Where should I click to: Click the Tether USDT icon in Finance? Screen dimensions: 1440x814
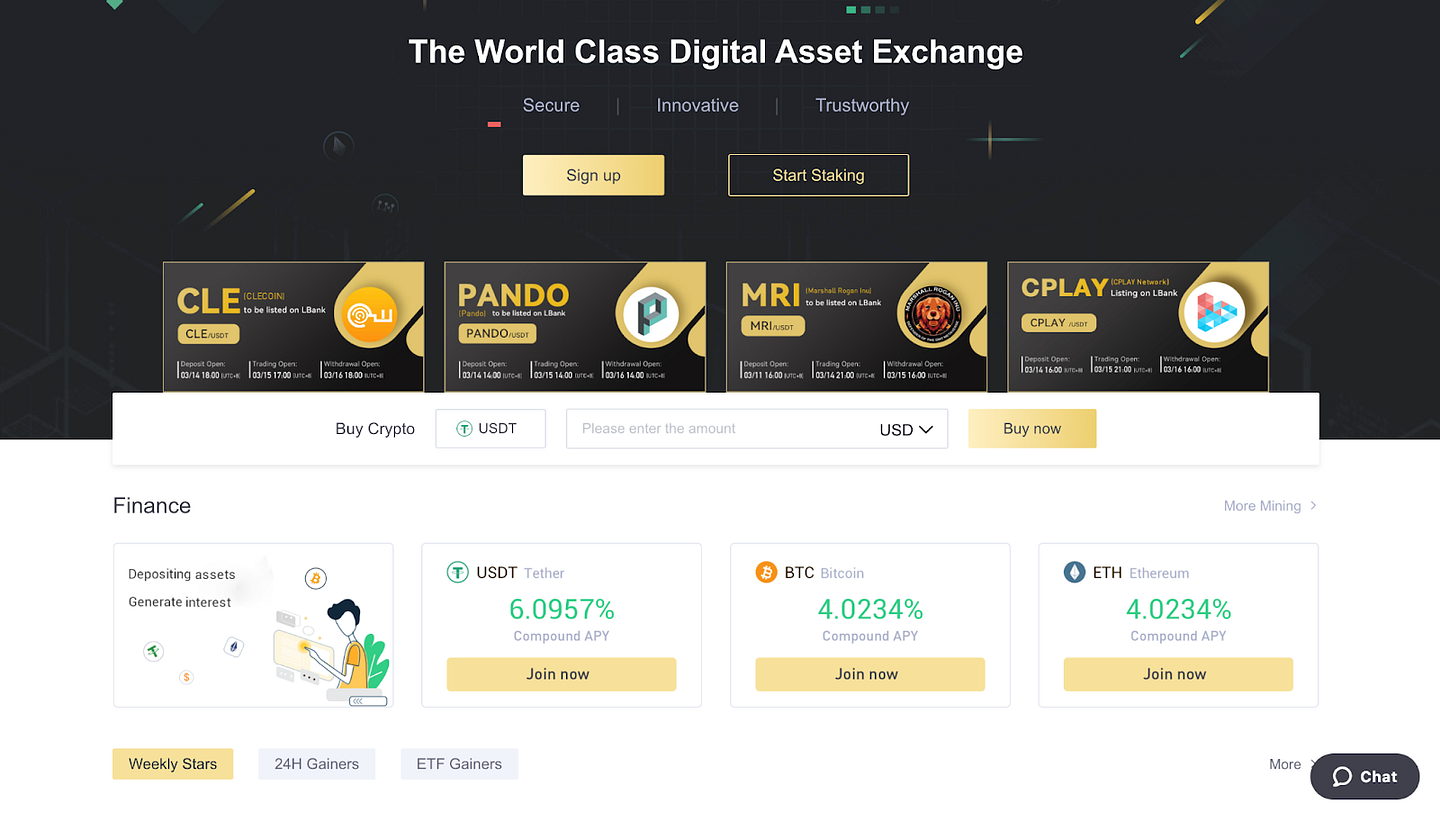pos(457,573)
